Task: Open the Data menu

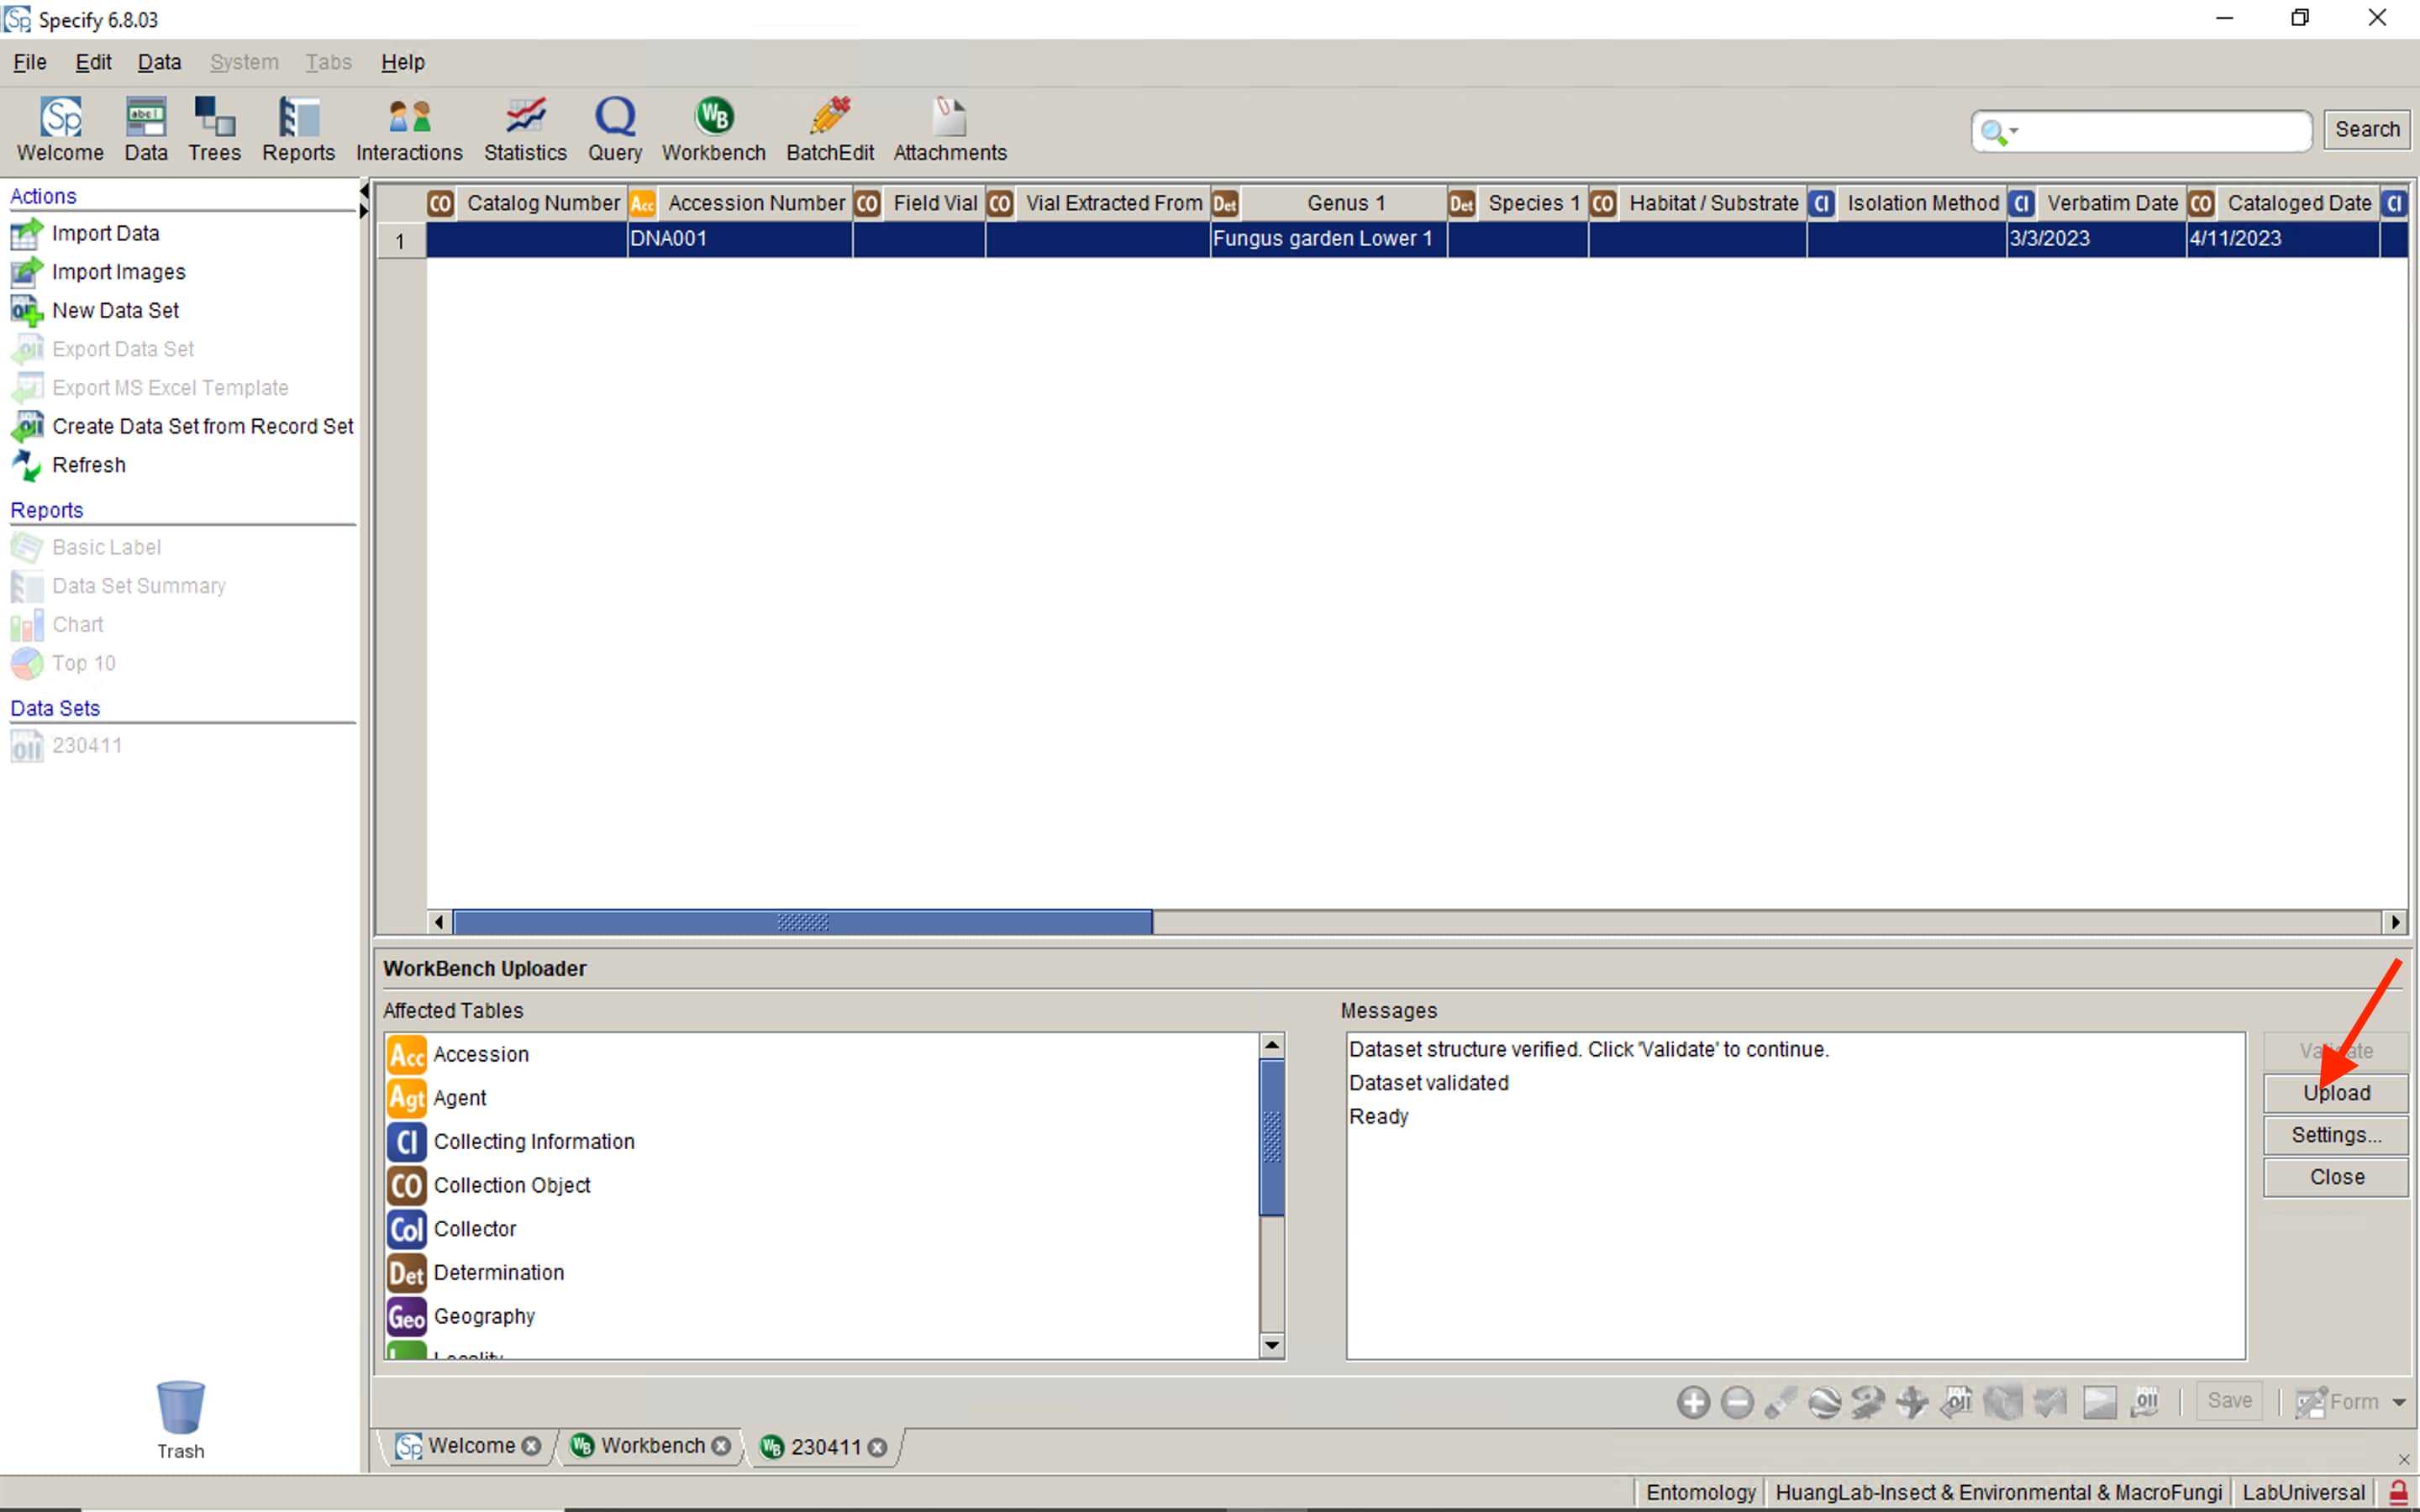Action: tap(159, 62)
